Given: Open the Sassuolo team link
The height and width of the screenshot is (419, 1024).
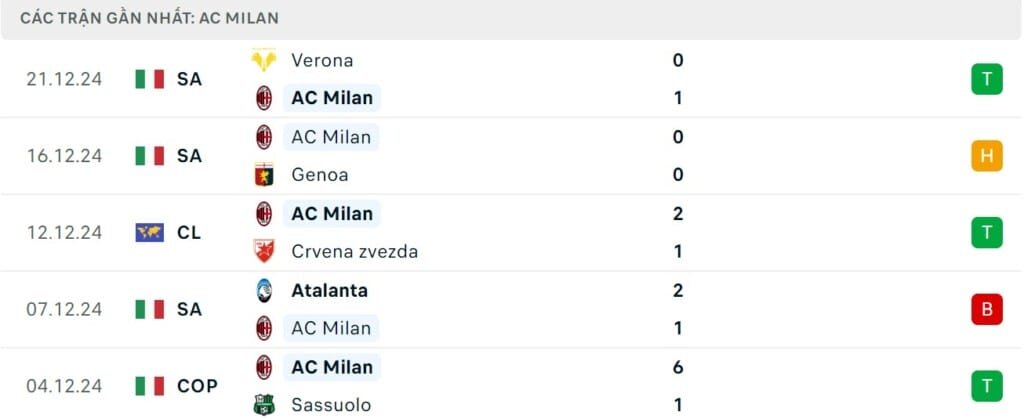Looking at the screenshot, I should click(331, 405).
